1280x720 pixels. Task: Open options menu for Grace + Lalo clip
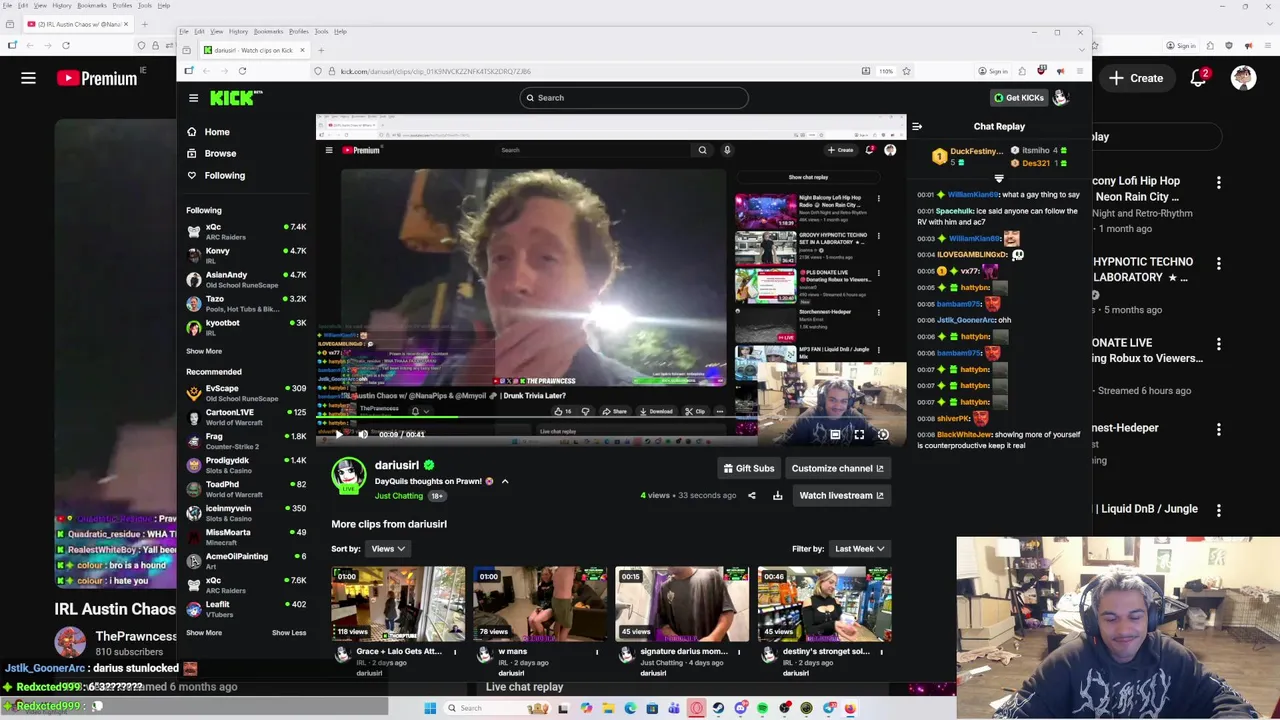point(455,652)
